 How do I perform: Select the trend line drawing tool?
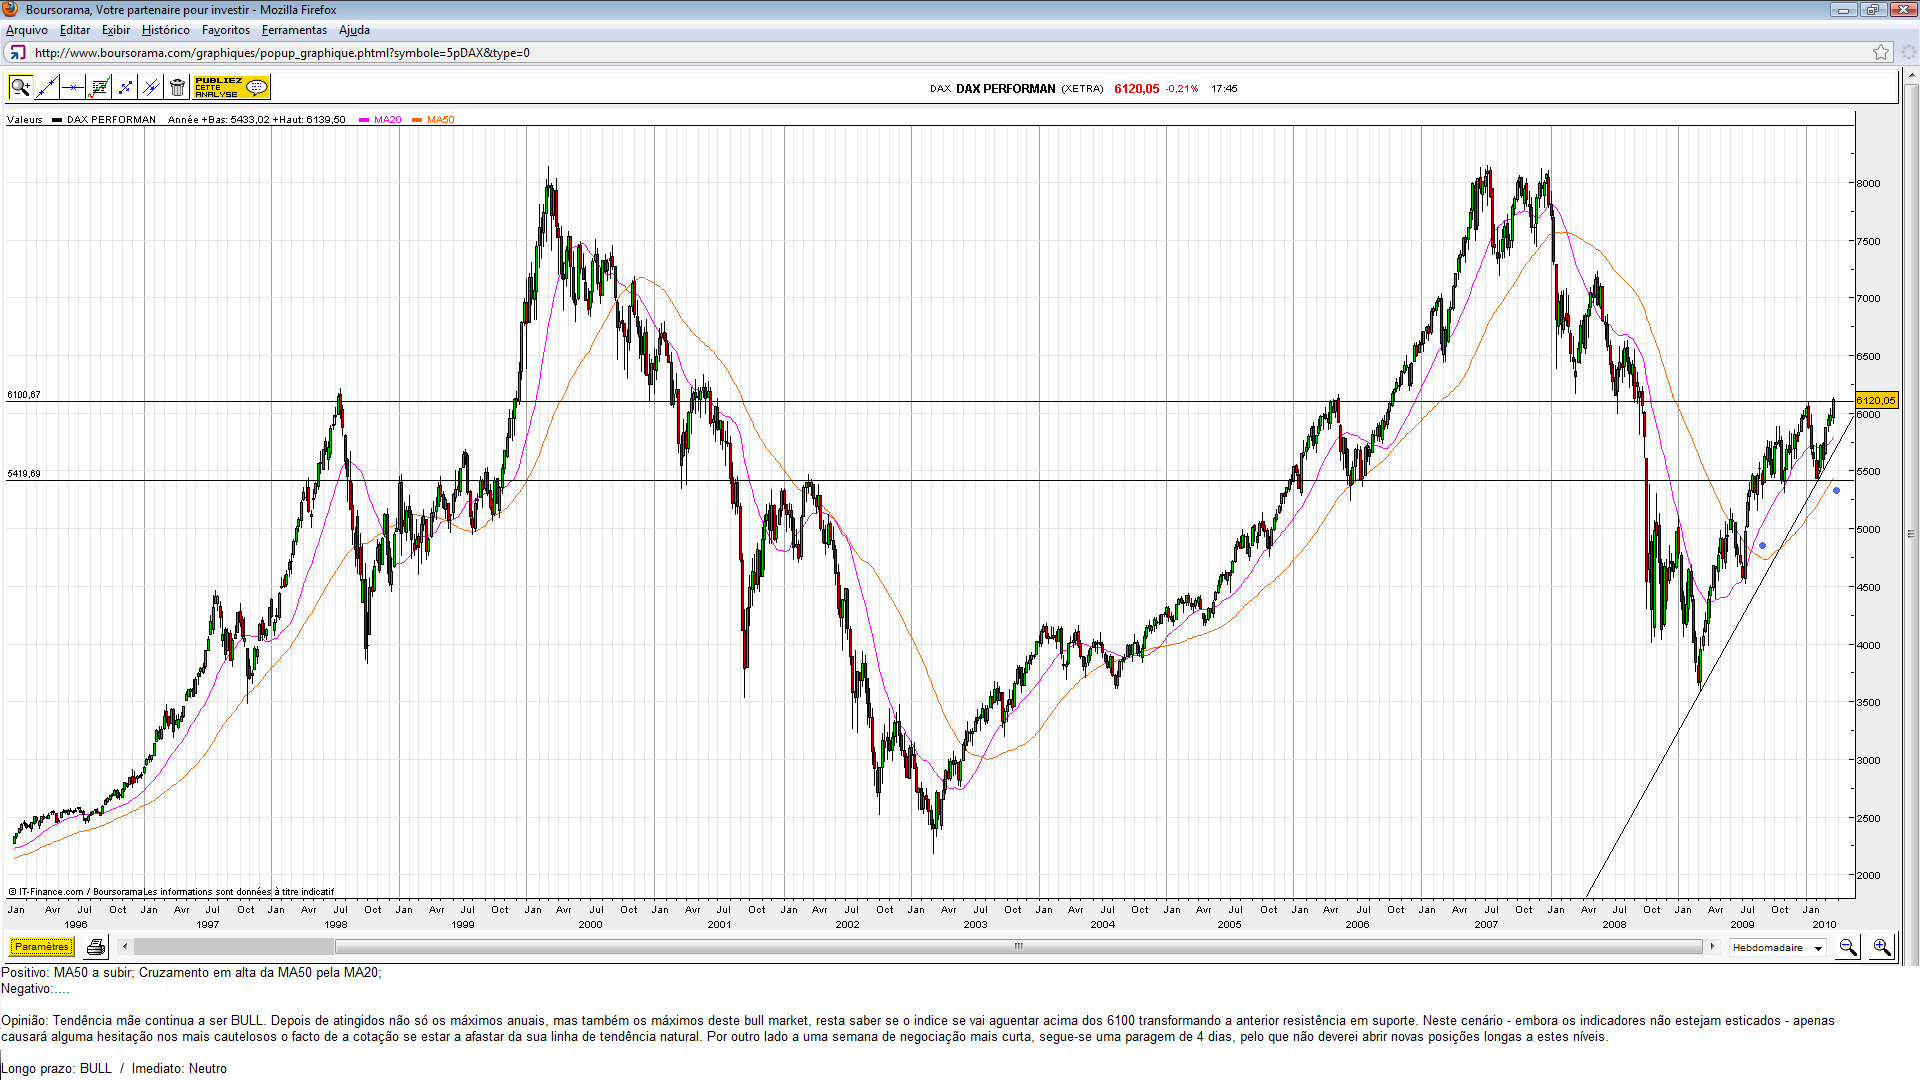pos(46,88)
